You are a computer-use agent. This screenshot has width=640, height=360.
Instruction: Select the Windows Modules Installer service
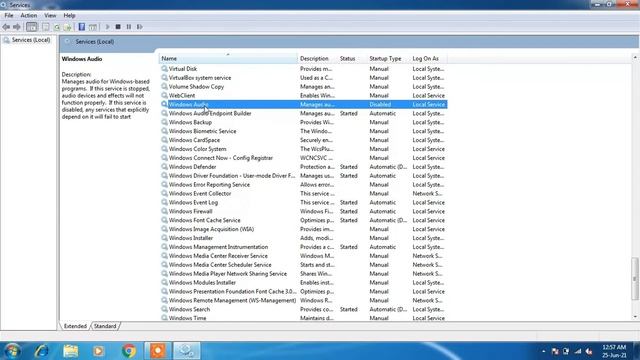303,282
